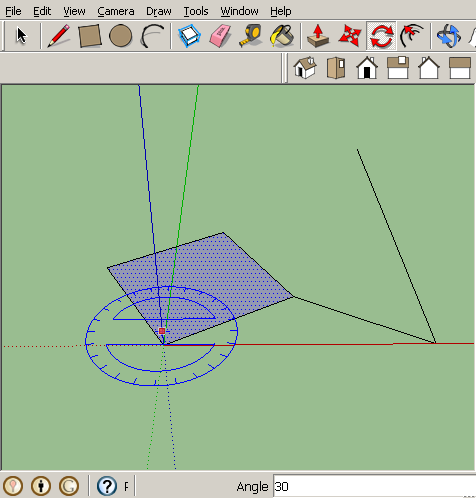Select the Push/Pull tool
Image resolution: width=476 pixels, height=498 pixels.
pyautogui.click(x=318, y=36)
